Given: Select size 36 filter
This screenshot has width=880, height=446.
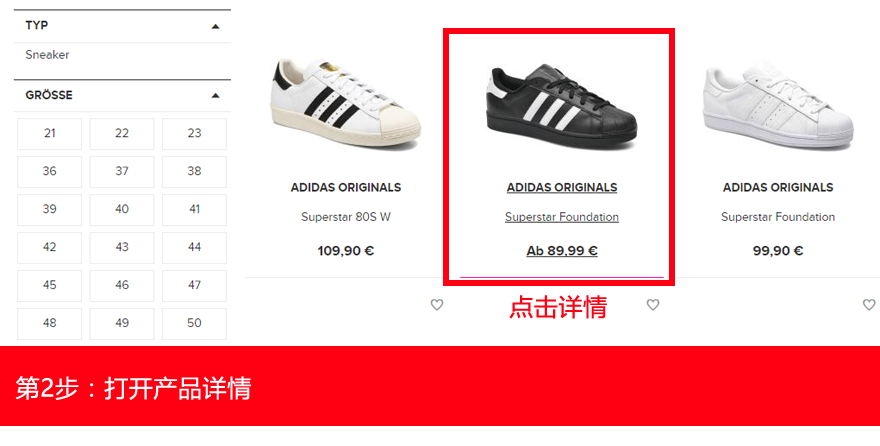Looking at the screenshot, I should tap(49, 172).
